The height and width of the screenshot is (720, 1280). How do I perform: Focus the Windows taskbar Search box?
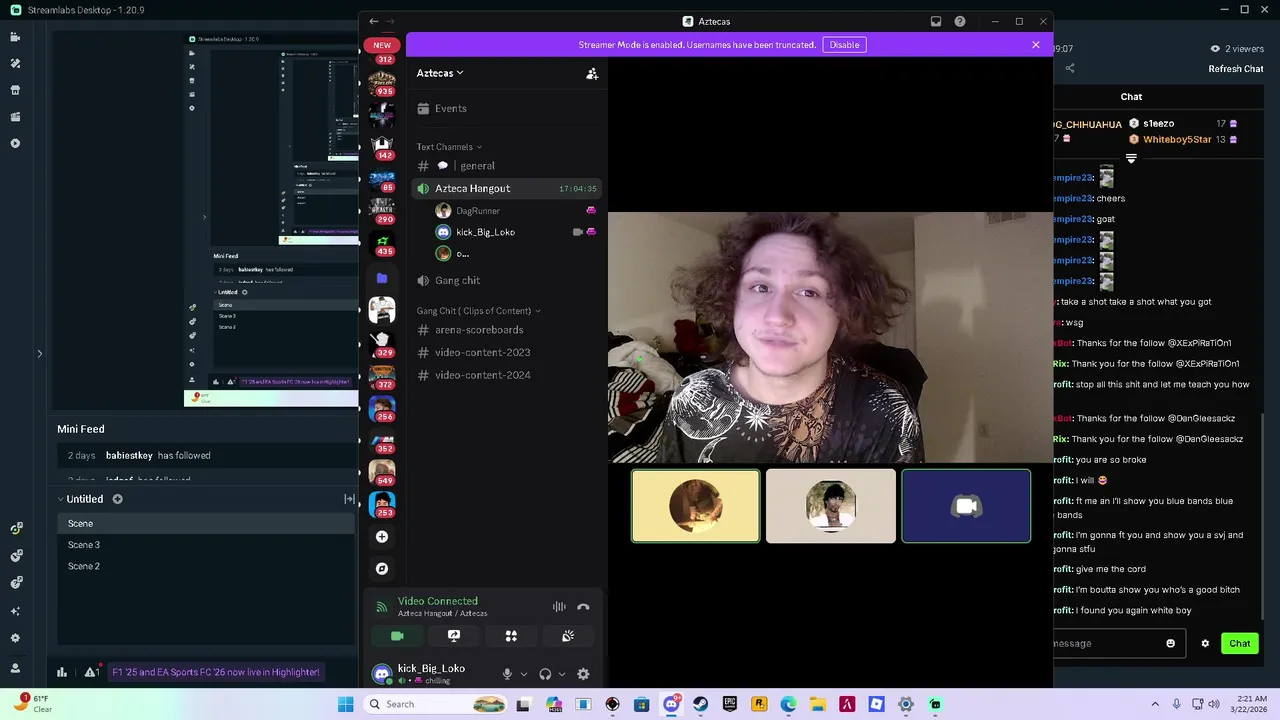(436, 705)
